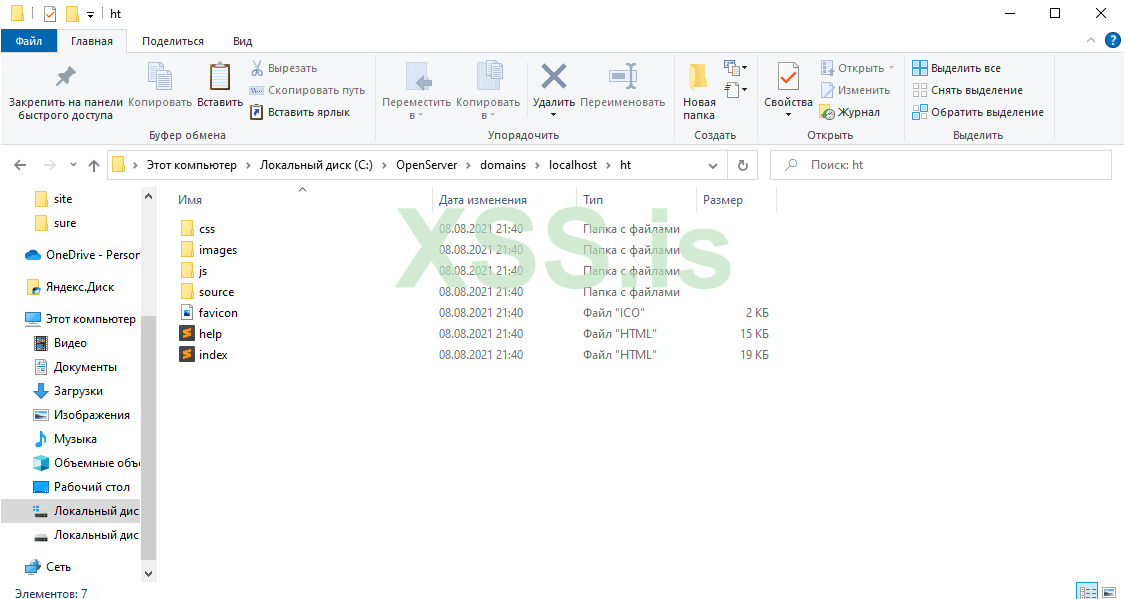
Task: Open the Удалить dropdown arrow
Action: click(553, 115)
